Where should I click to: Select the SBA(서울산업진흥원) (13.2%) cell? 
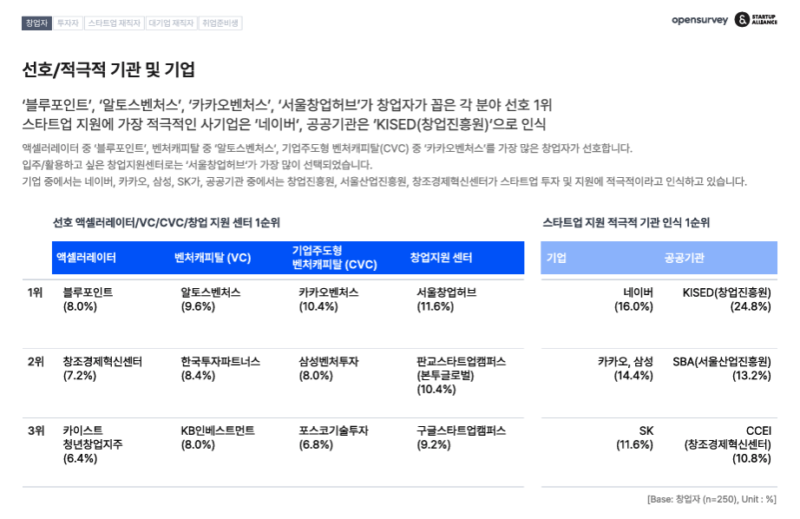click(721, 368)
